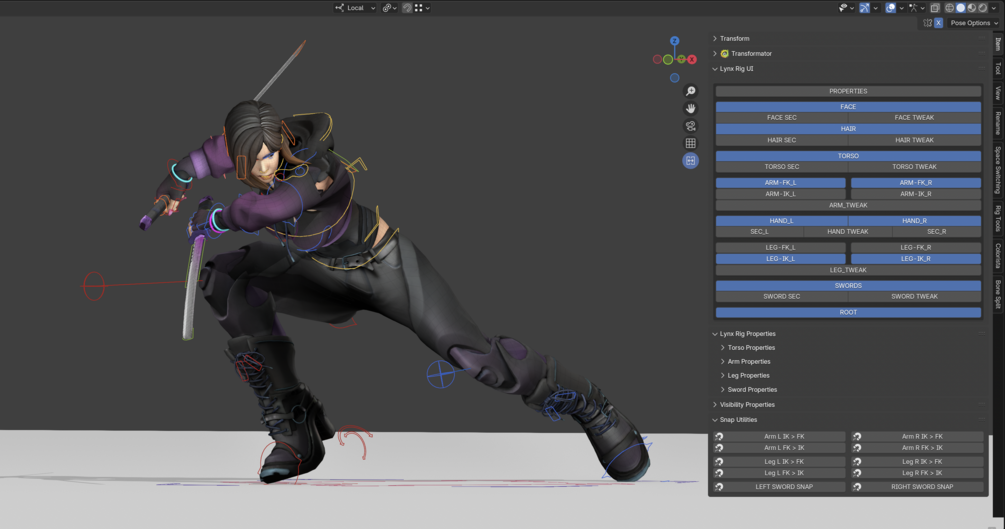Open the Local transform orientation dropdown
Screen dimensions: 1005x529
pos(354,8)
